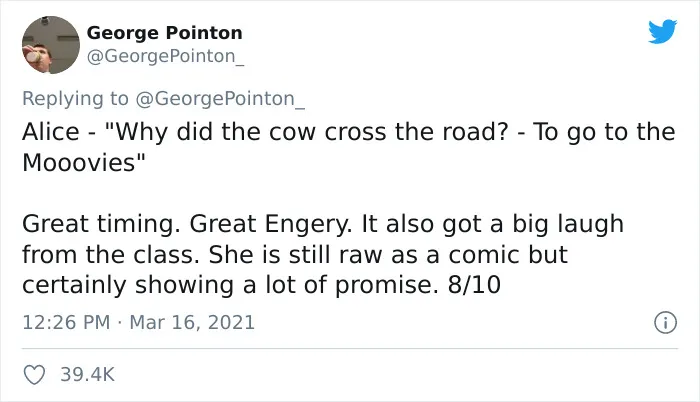Open the tweet info icon
The image size is (700, 402).
pyautogui.click(x=665, y=322)
